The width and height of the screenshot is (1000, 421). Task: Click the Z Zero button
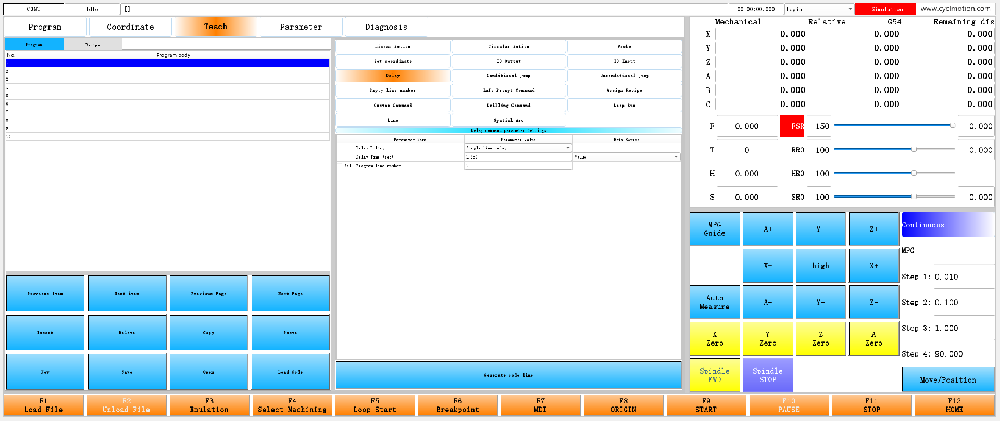pyautogui.click(x=821, y=338)
